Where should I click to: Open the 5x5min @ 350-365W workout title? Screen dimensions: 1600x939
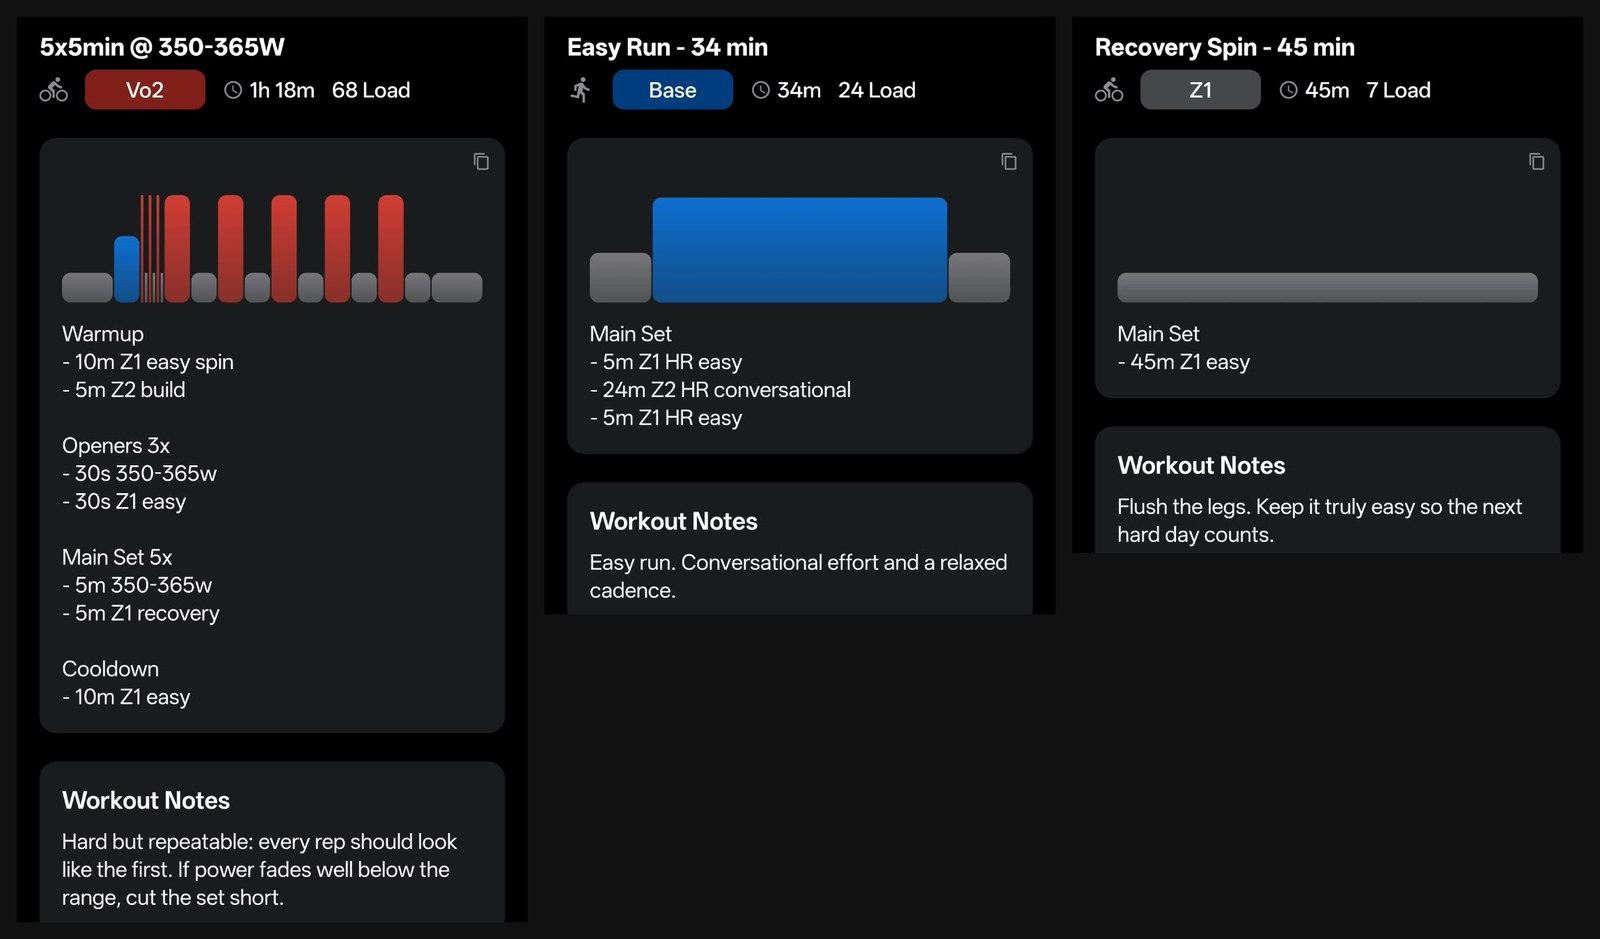162,47
